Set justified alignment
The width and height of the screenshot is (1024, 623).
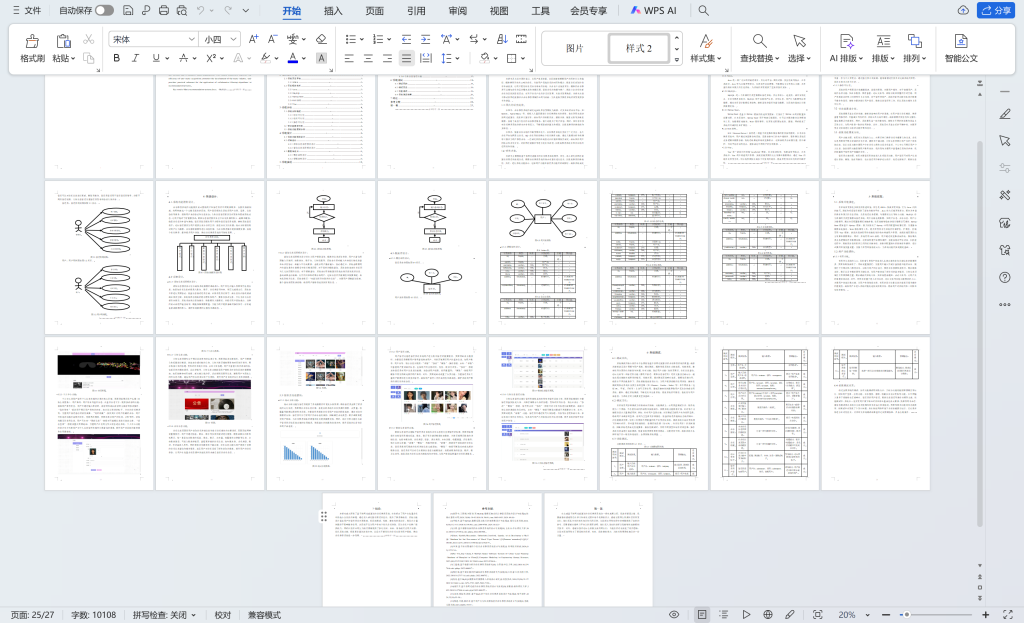point(406,58)
